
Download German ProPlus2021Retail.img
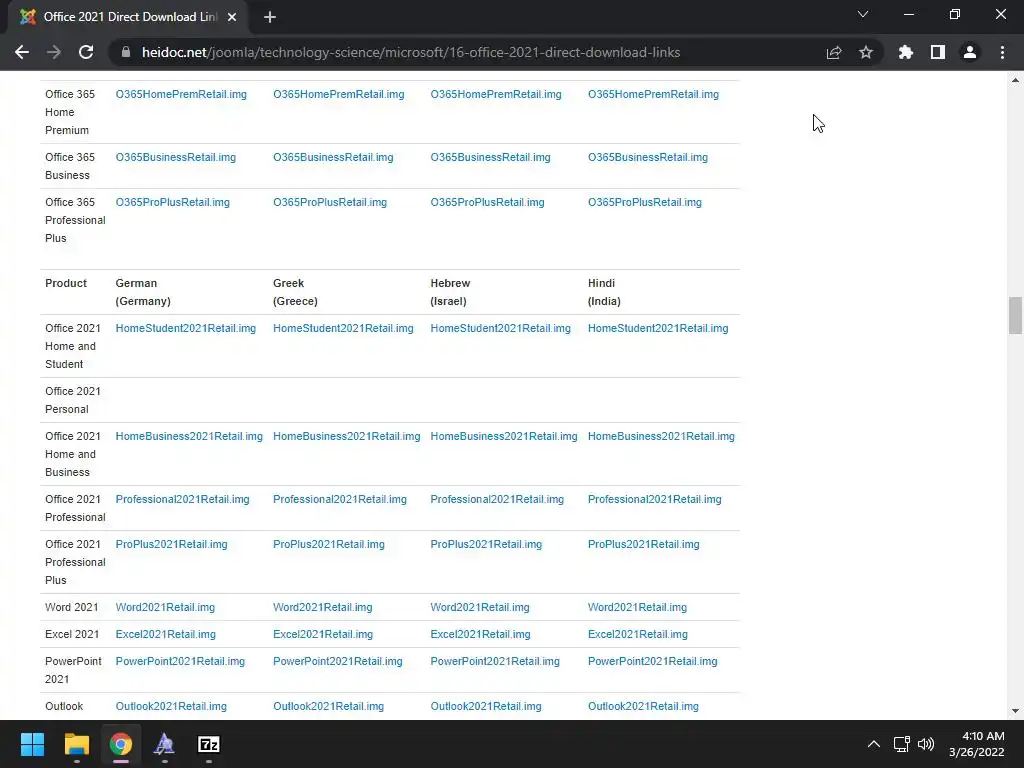click(171, 545)
